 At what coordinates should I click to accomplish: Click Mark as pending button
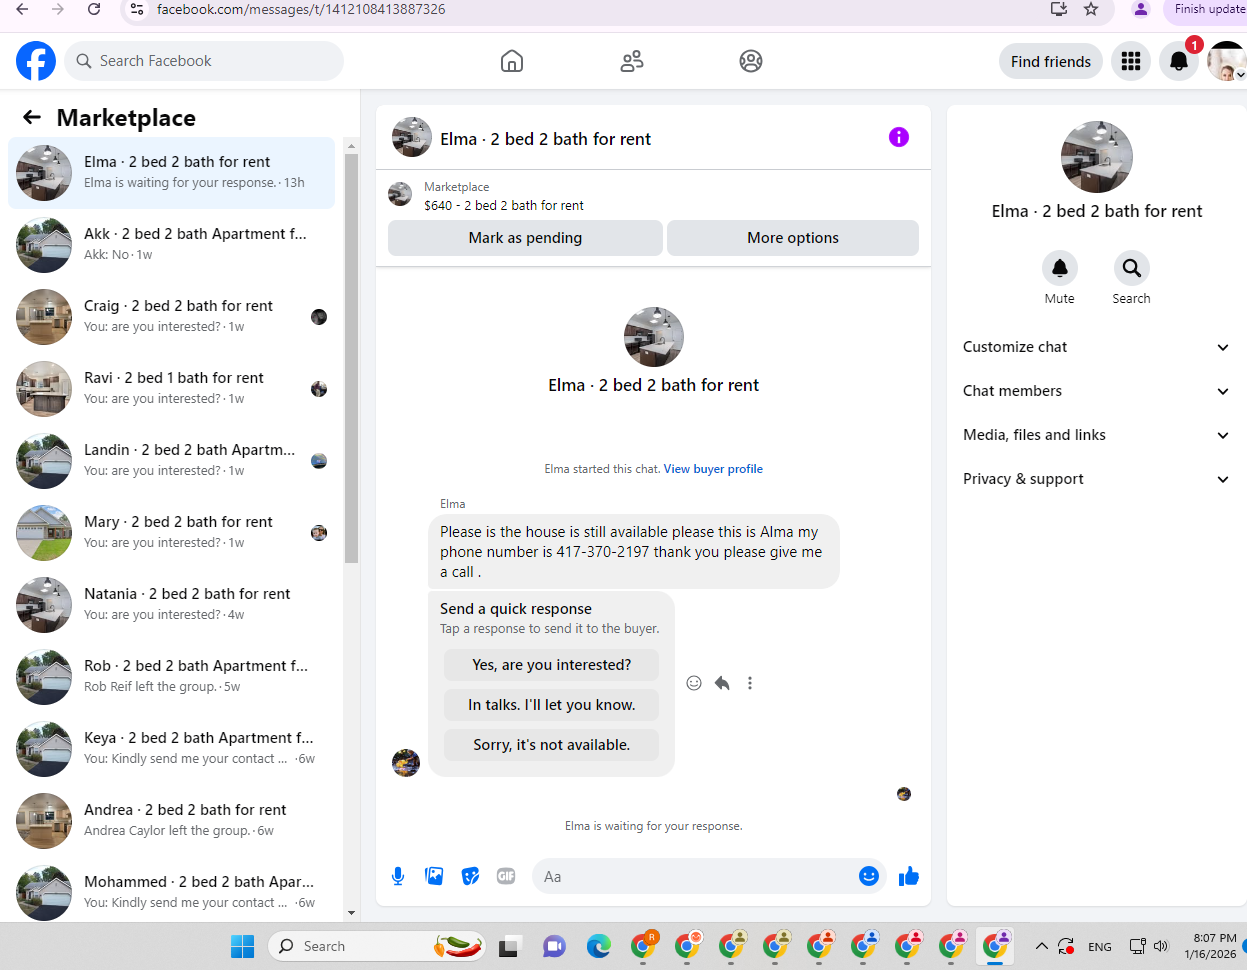coord(525,238)
